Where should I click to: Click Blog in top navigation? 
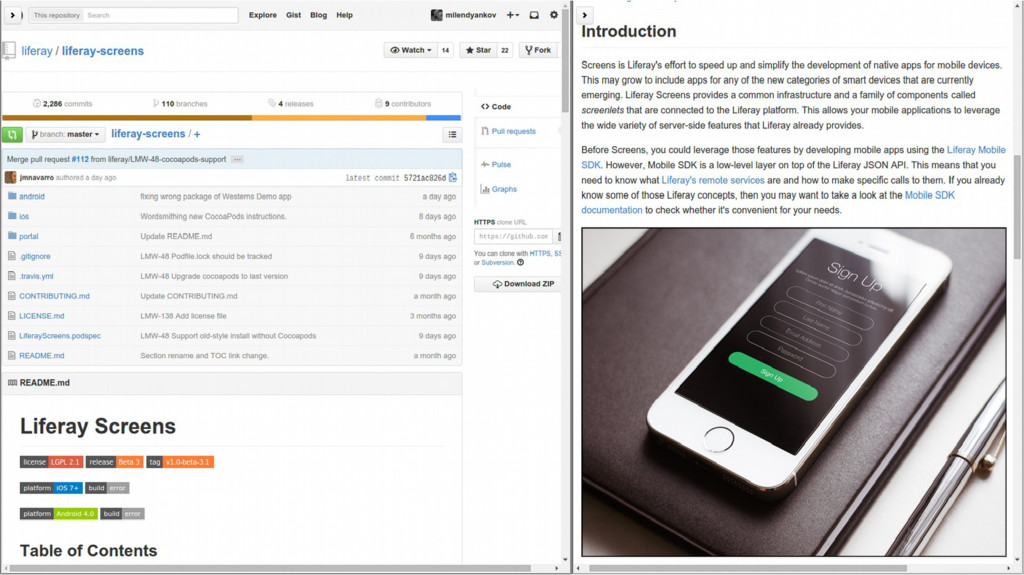click(x=319, y=15)
